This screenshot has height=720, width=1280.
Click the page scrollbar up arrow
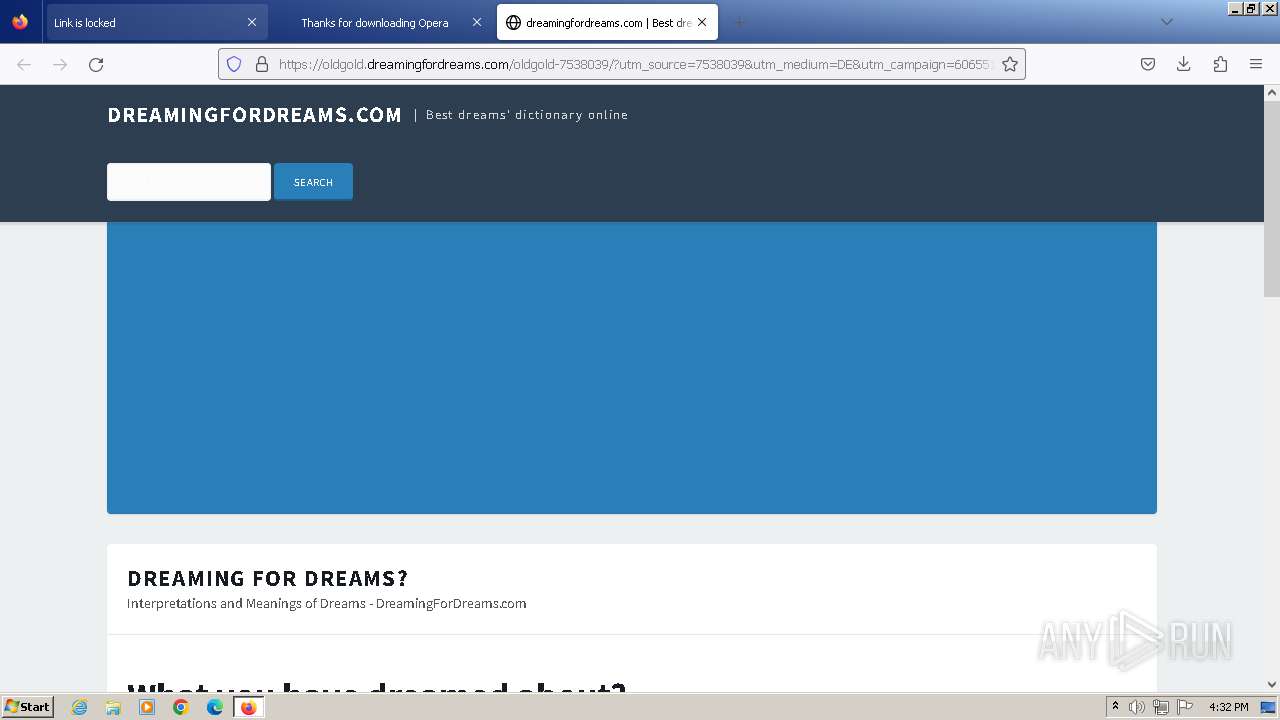(x=1272, y=93)
